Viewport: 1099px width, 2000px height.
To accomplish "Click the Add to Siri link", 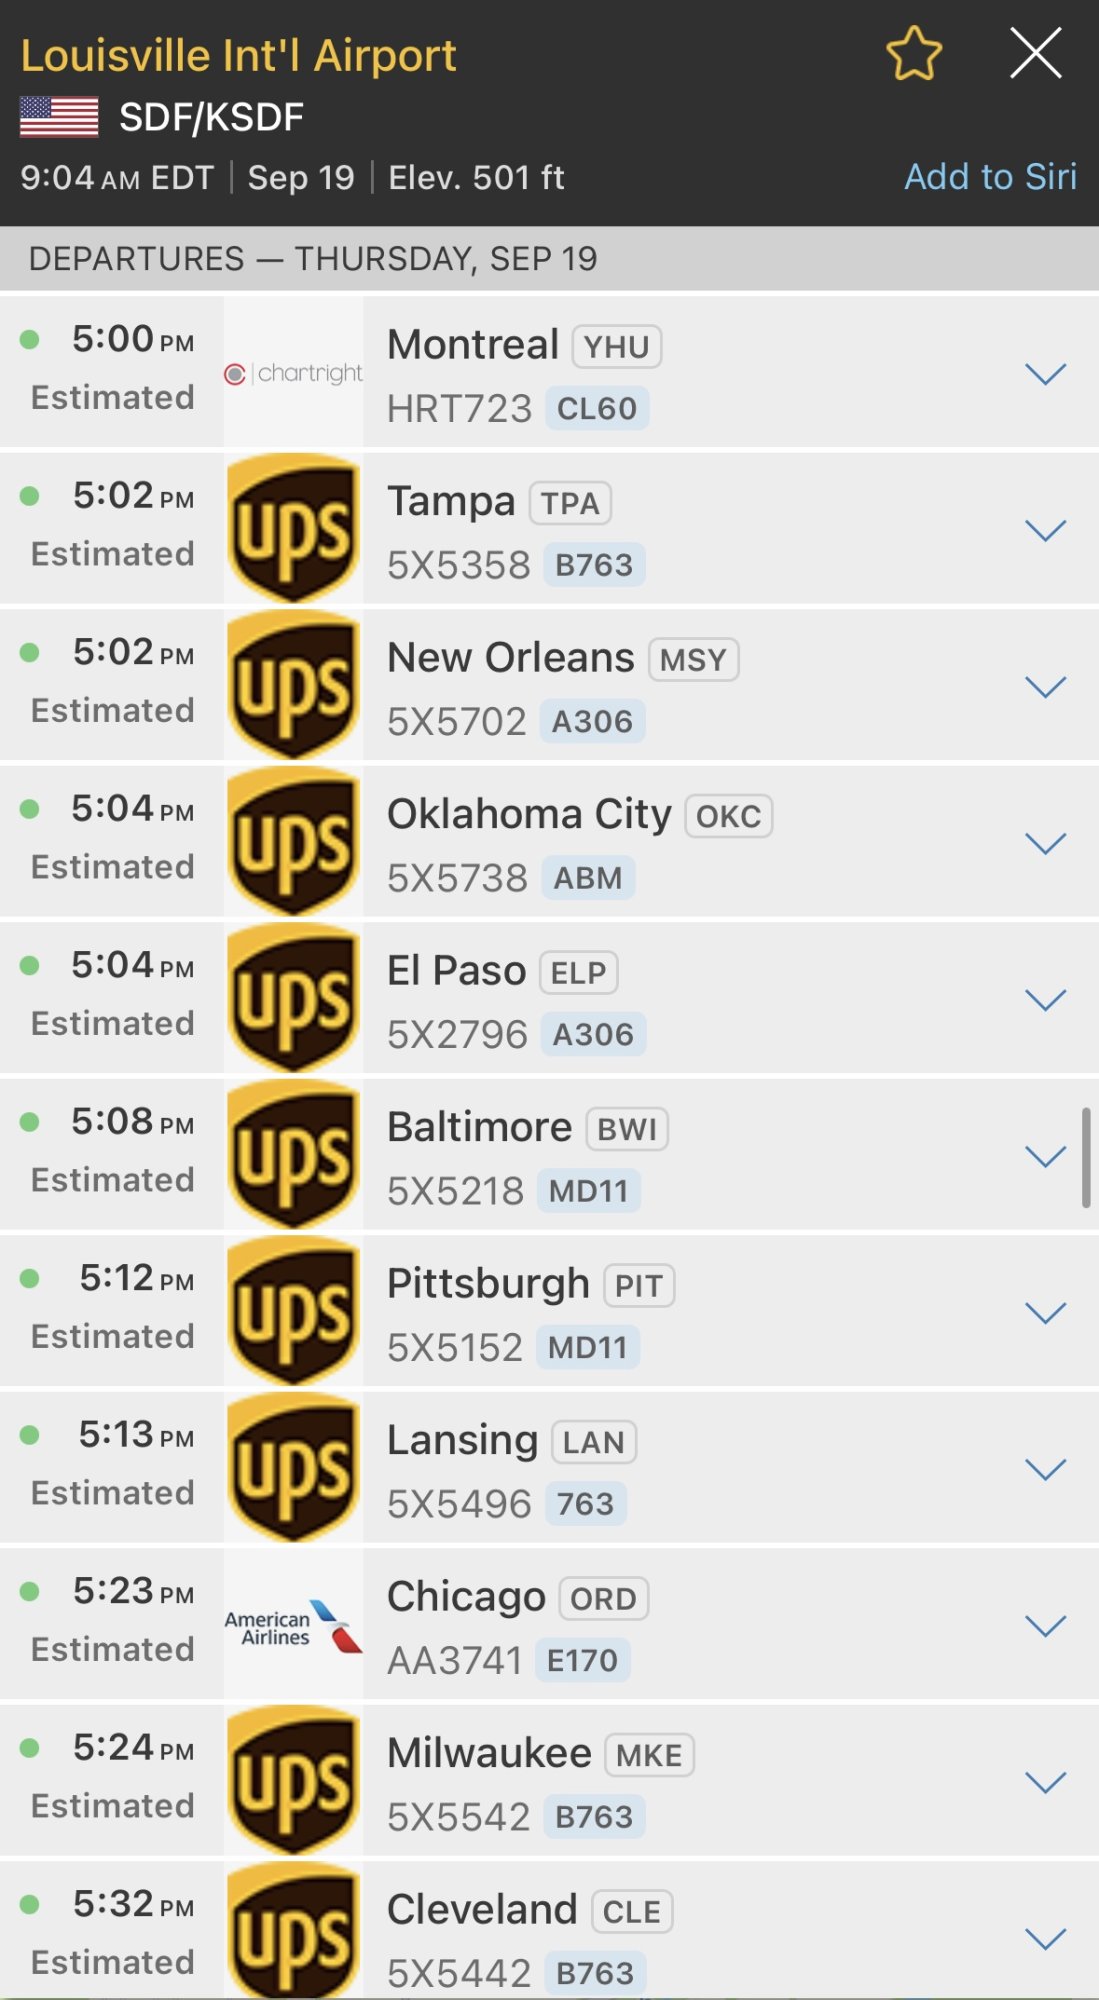I will tap(990, 177).
